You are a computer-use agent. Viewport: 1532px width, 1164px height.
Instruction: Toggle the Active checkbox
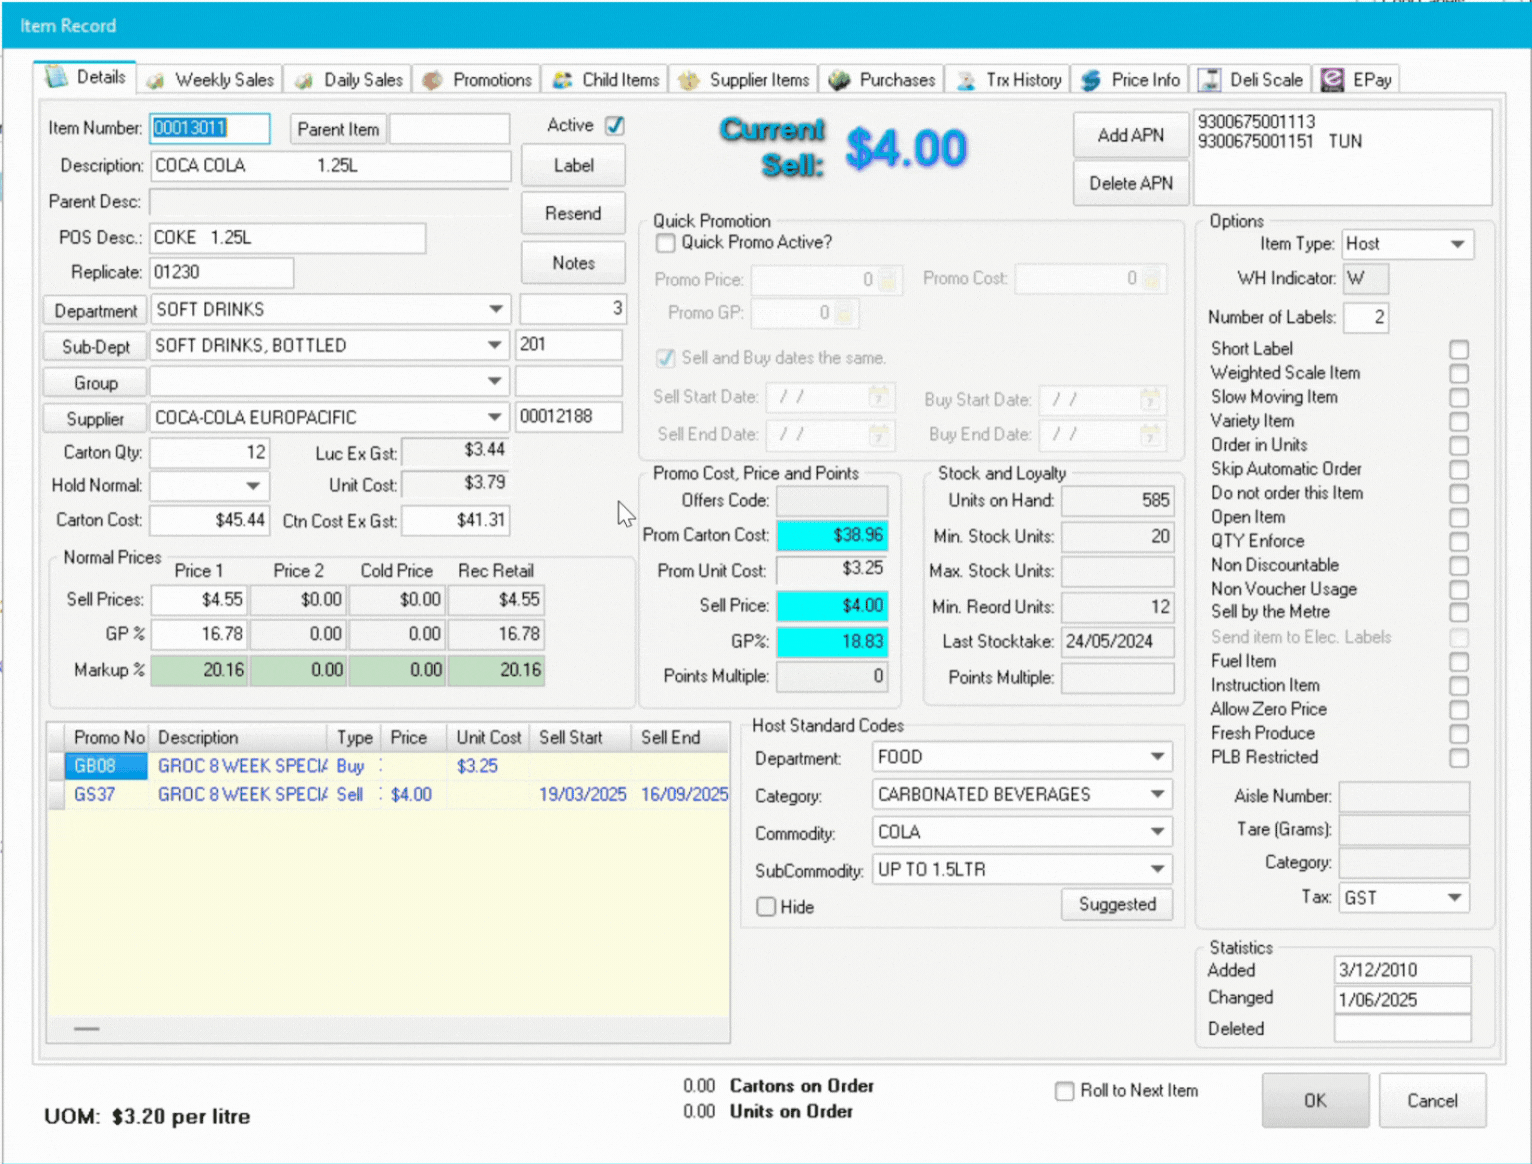click(x=615, y=125)
